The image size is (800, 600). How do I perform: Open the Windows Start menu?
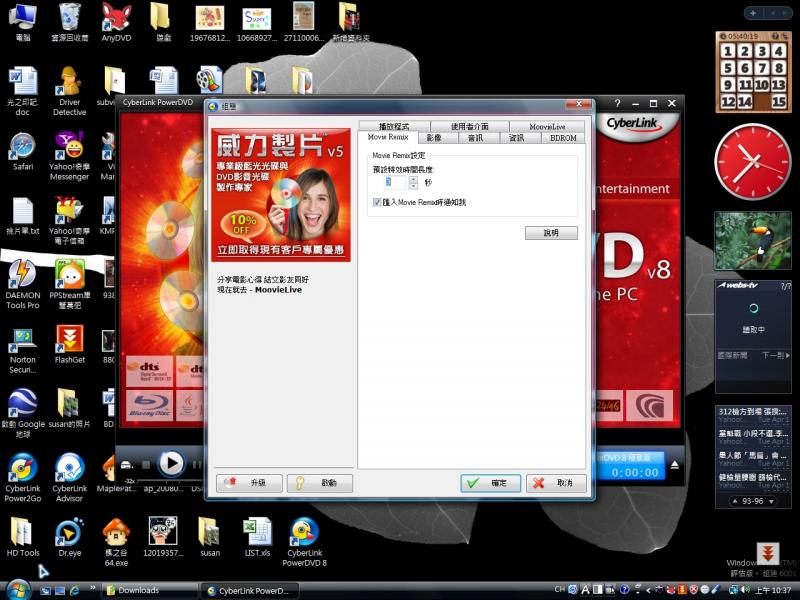17,589
